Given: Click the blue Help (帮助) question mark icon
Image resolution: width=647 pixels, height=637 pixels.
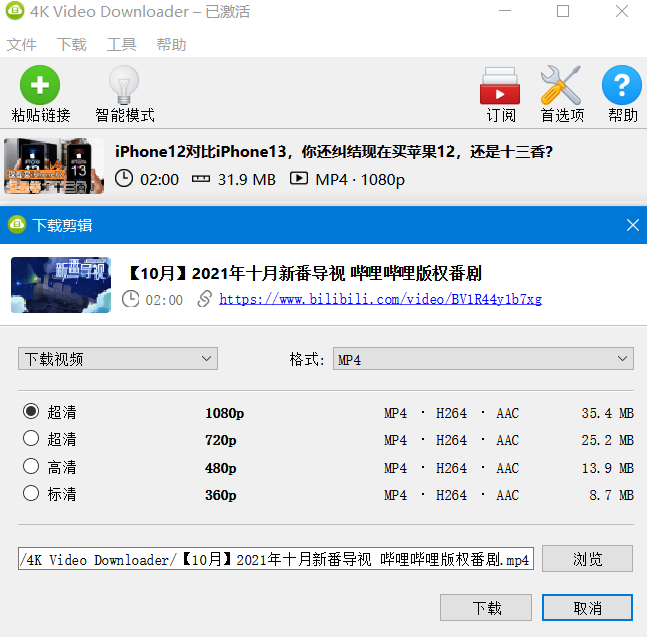Looking at the screenshot, I should click(622, 85).
